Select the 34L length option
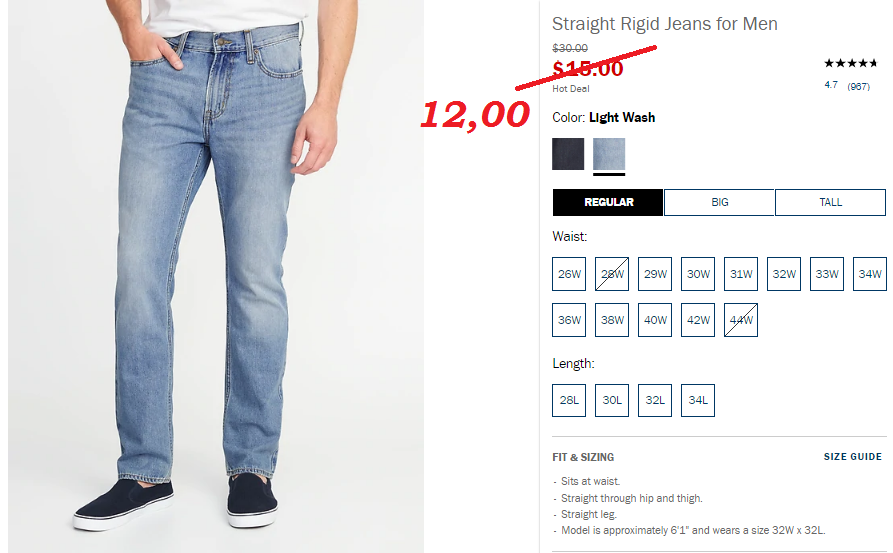 click(698, 400)
